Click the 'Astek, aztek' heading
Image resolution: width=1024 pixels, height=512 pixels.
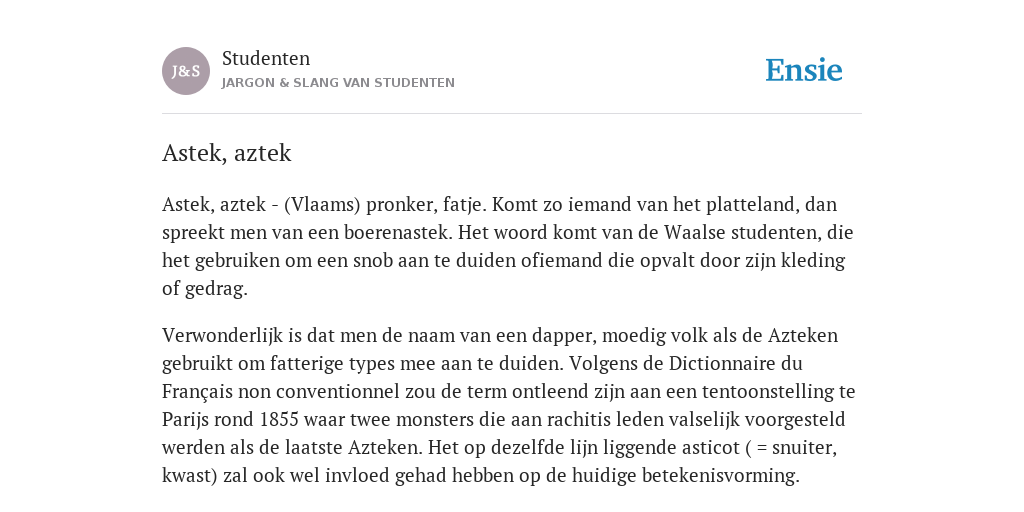click(227, 153)
